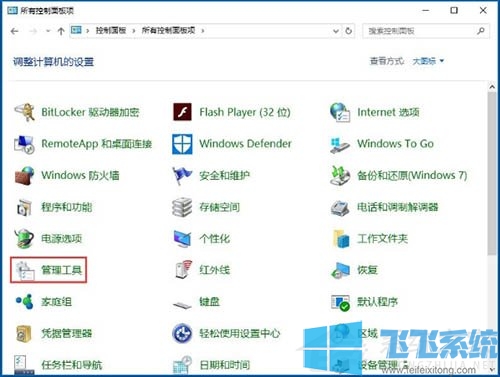
Task: Open the 电源选项 battery icon
Action: coord(24,239)
